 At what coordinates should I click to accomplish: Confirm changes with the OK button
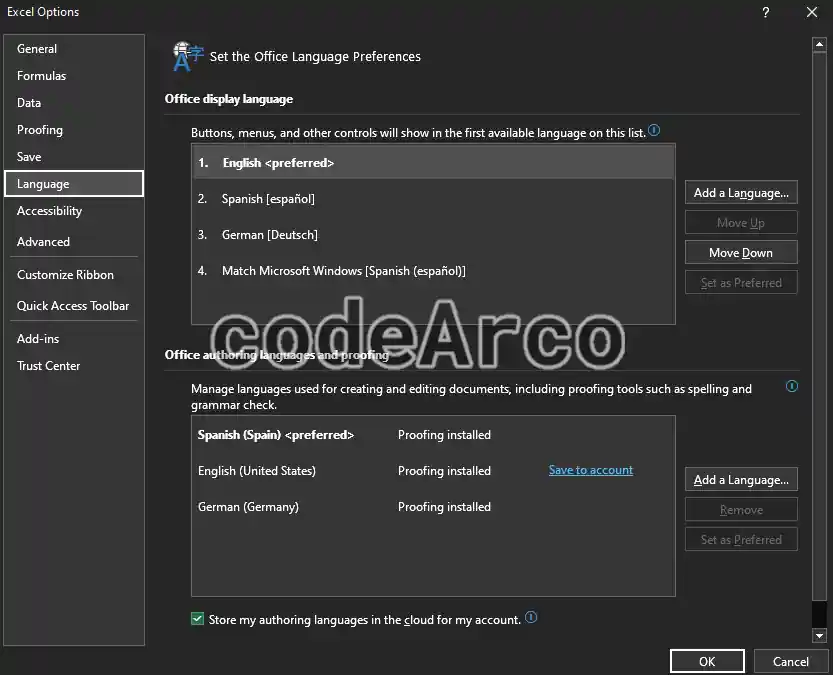[707, 661]
